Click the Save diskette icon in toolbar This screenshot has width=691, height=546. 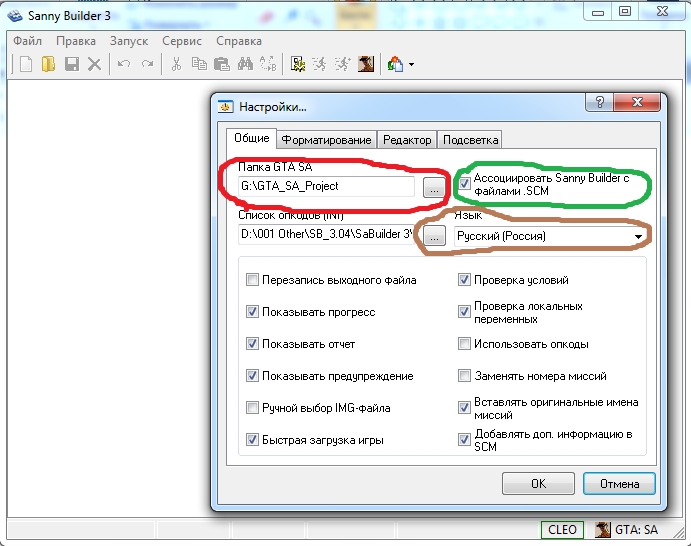(x=71, y=64)
